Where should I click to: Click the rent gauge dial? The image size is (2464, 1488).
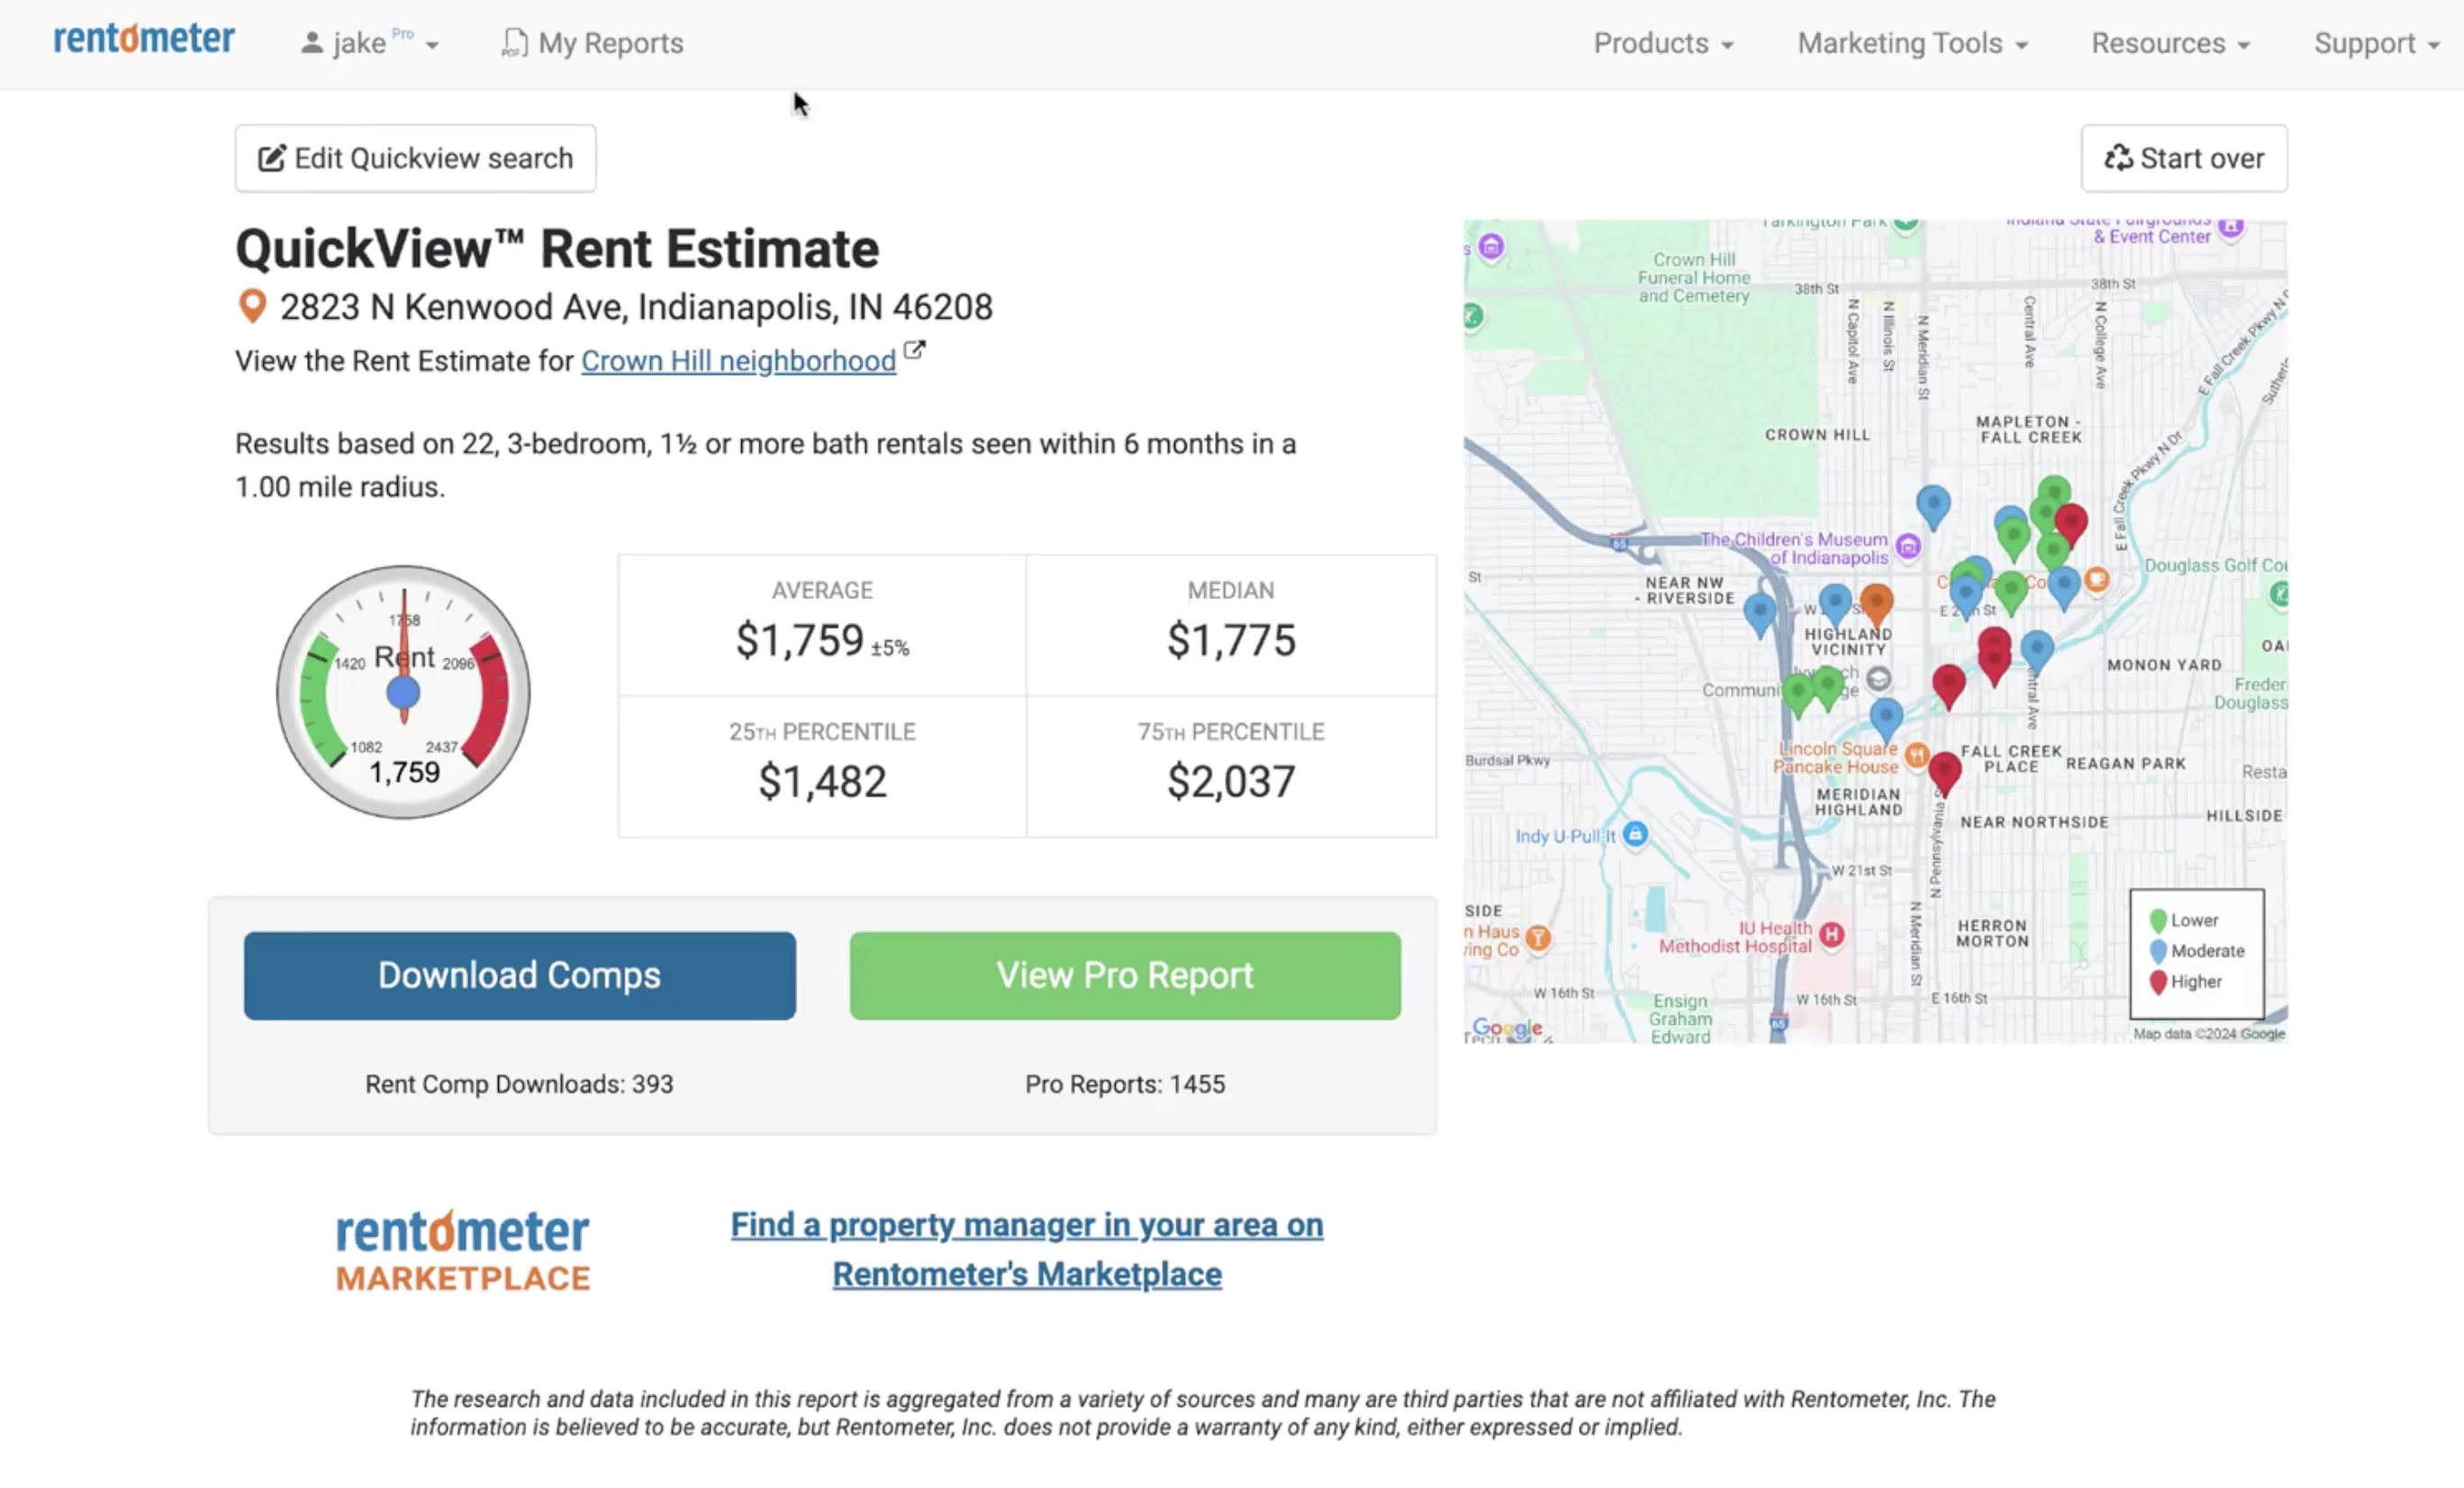coord(403,692)
